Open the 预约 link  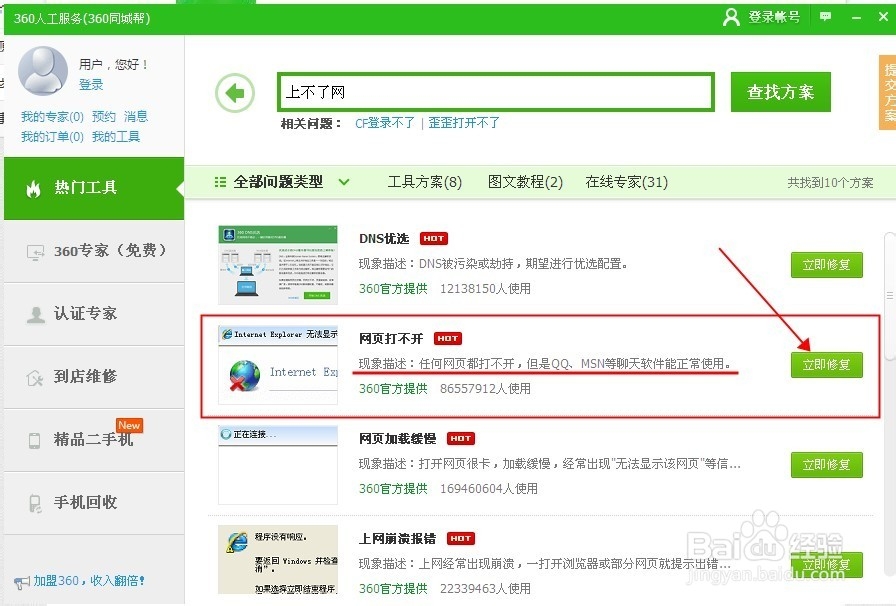click(103, 117)
